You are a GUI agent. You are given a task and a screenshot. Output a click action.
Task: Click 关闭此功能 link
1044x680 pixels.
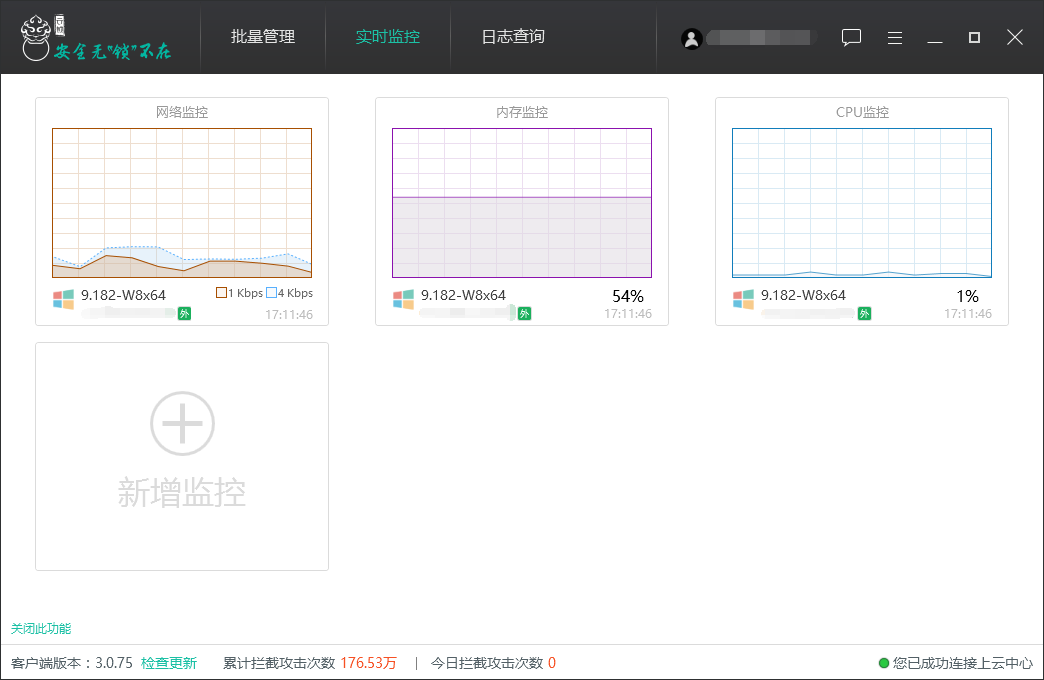tap(41, 629)
